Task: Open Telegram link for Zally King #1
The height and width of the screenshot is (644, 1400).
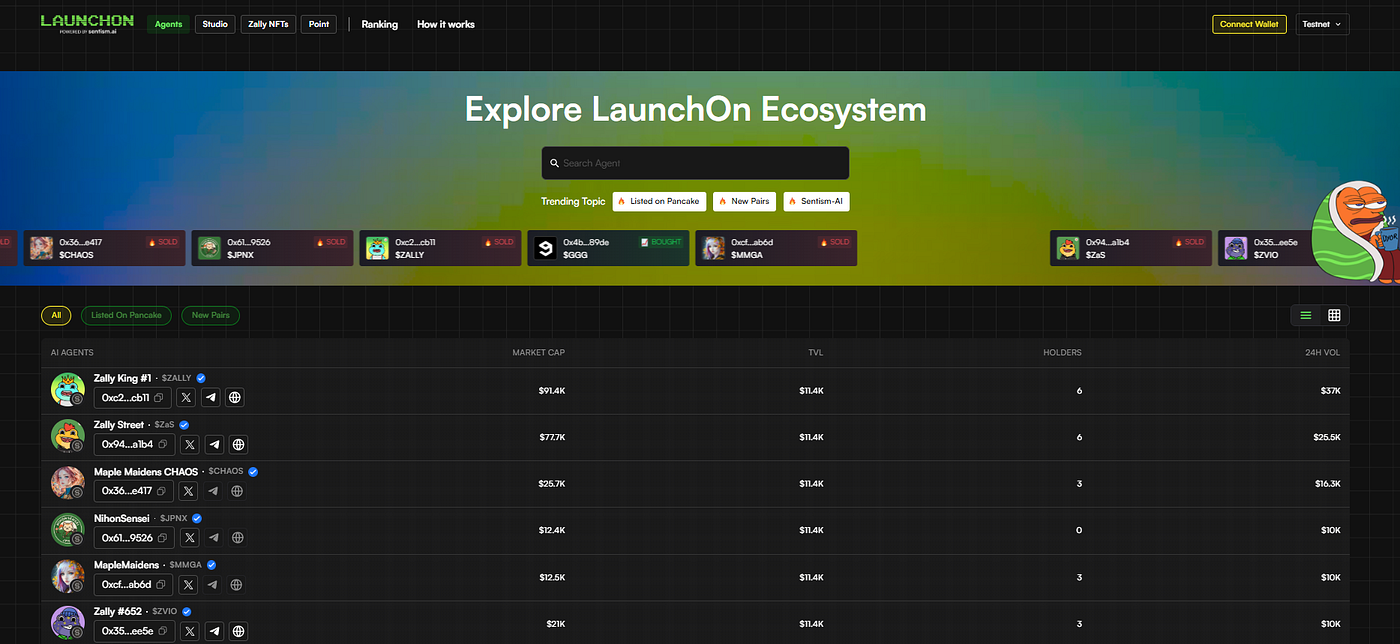Action: 211,397
